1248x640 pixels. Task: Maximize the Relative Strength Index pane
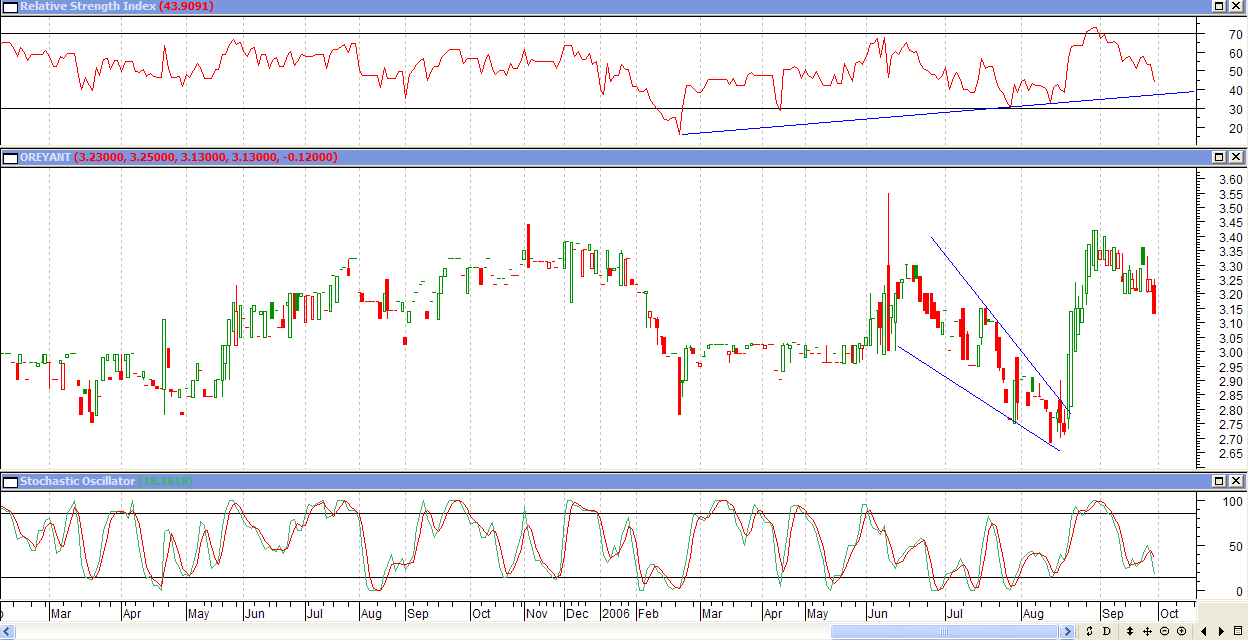click(1219, 6)
